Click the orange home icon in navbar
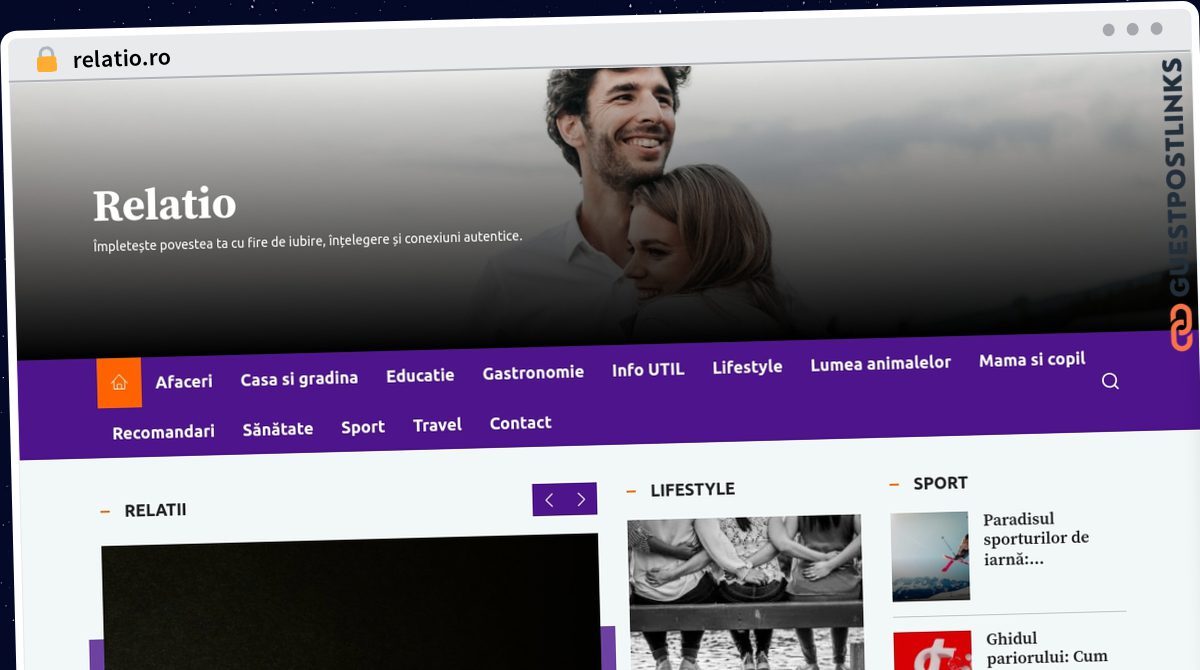 pos(119,383)
